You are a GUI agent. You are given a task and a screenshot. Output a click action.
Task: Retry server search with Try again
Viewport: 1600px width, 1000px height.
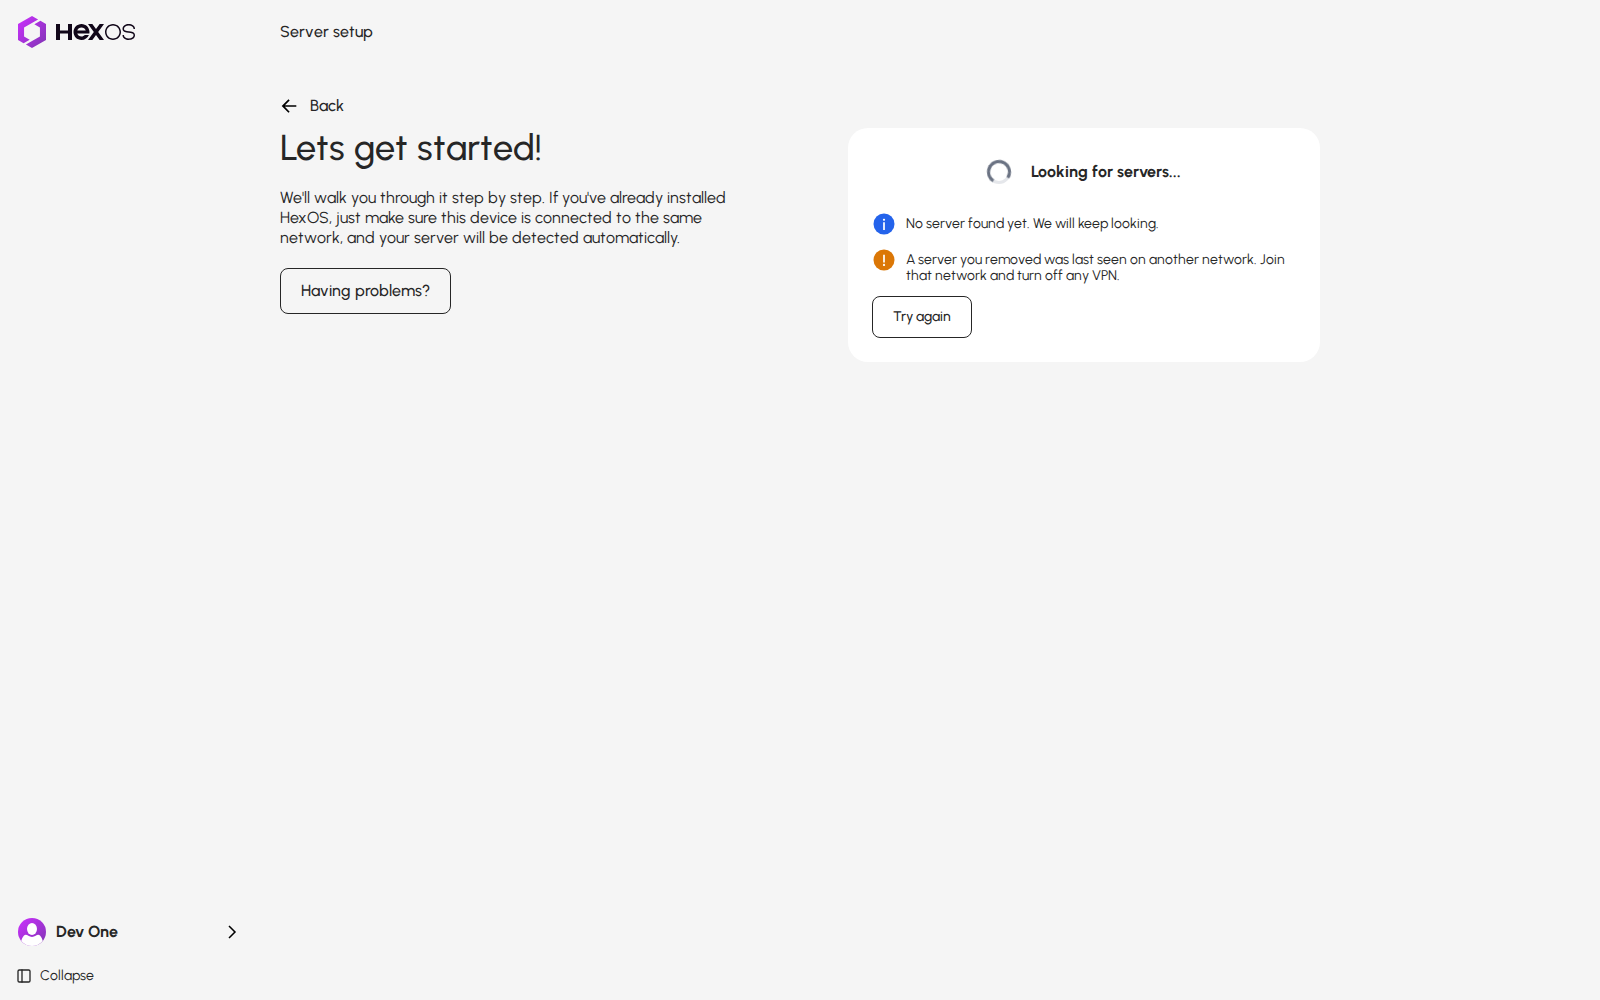tap(922, 317)
